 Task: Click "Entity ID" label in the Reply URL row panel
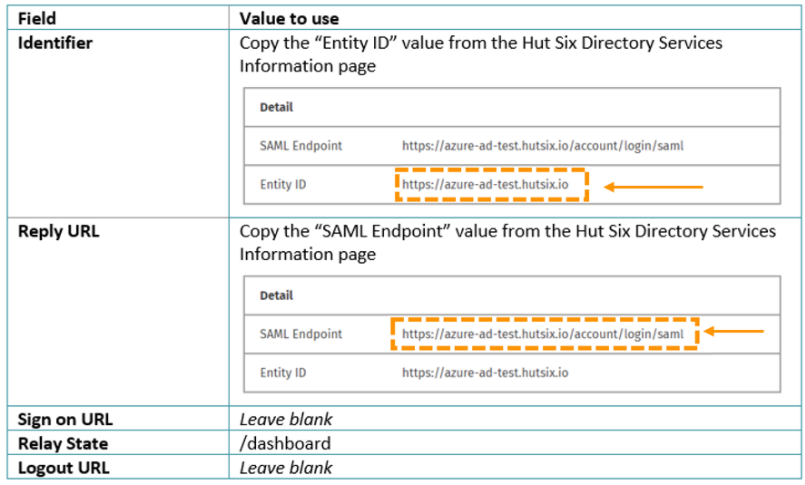(283, 373)
